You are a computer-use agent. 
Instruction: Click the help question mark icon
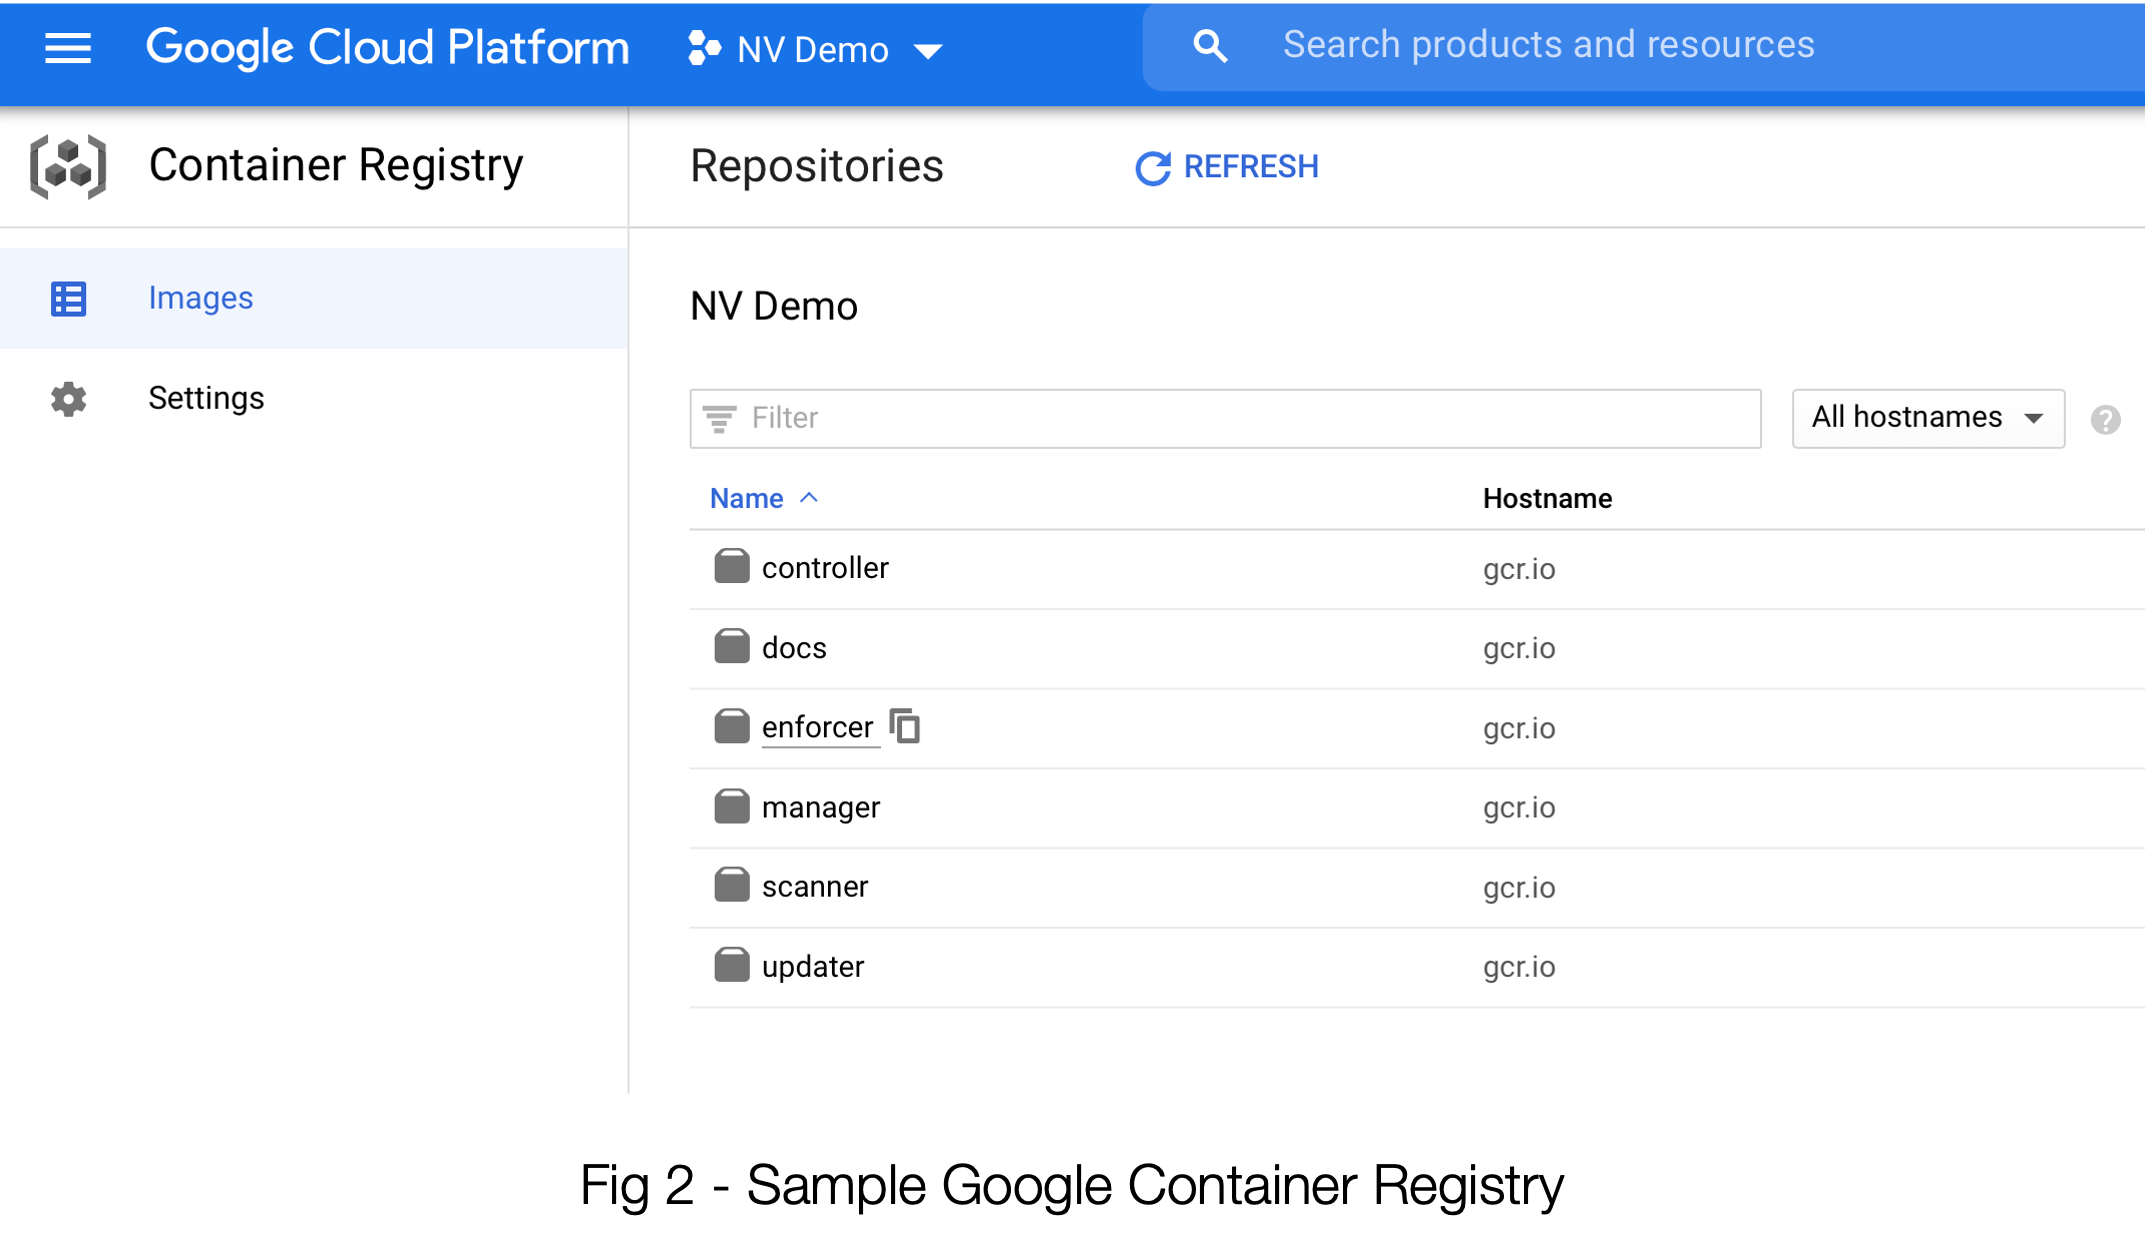pyautogui.click(x=2105, y=420)
